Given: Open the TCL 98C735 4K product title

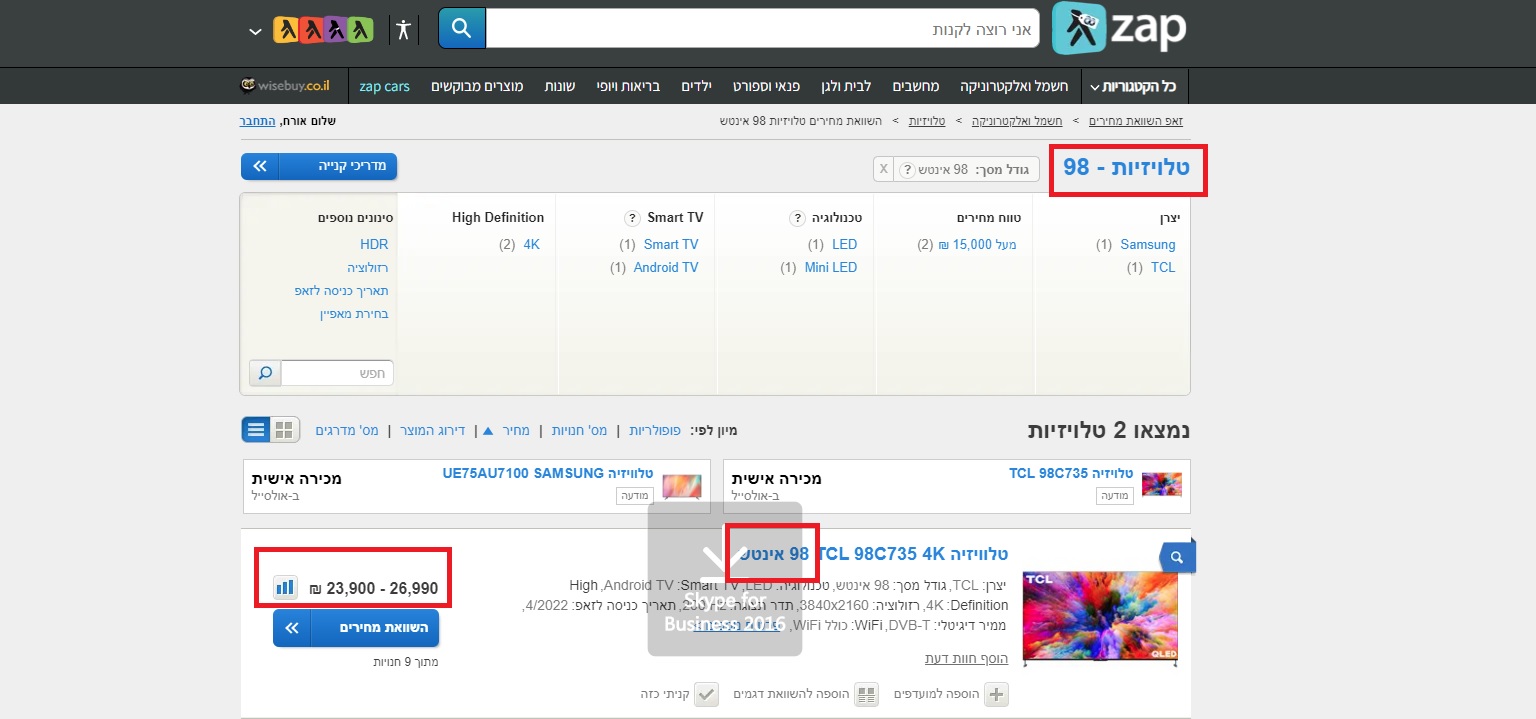Looking at the screenshot, I should coord(874,554).
